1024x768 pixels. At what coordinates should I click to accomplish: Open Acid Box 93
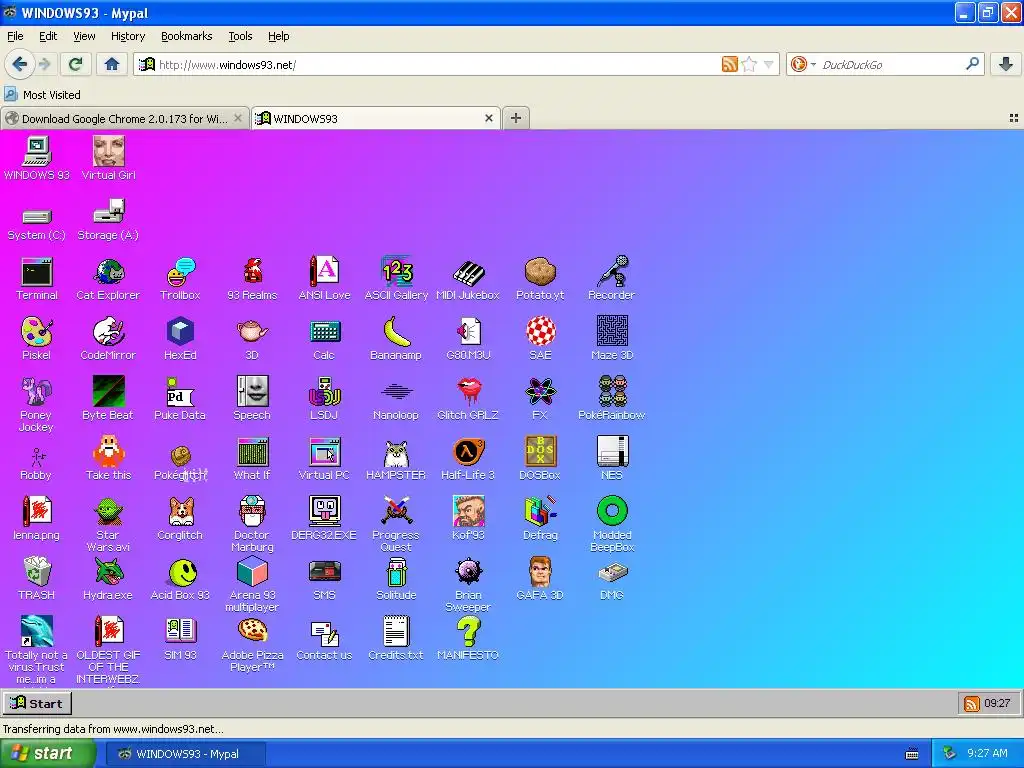coord(180,579)
